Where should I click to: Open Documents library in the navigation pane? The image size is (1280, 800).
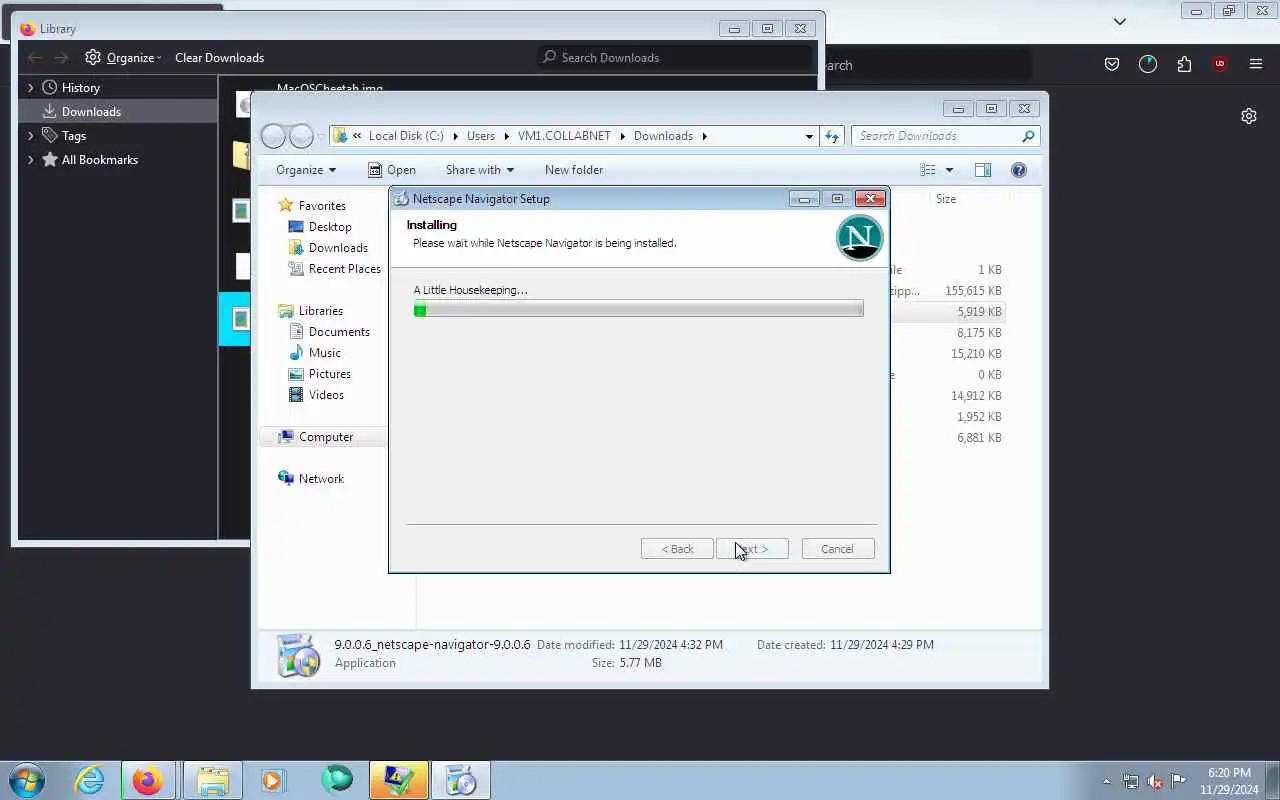tap(339, 332)
